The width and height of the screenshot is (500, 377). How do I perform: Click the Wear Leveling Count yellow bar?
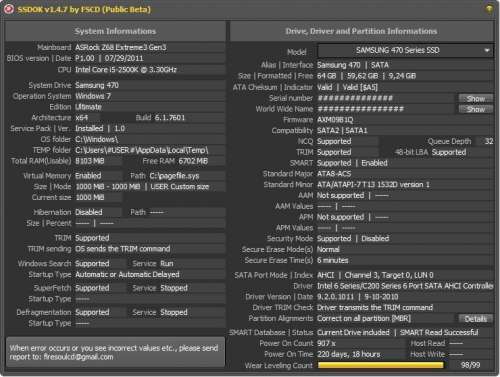coord(381,365)
